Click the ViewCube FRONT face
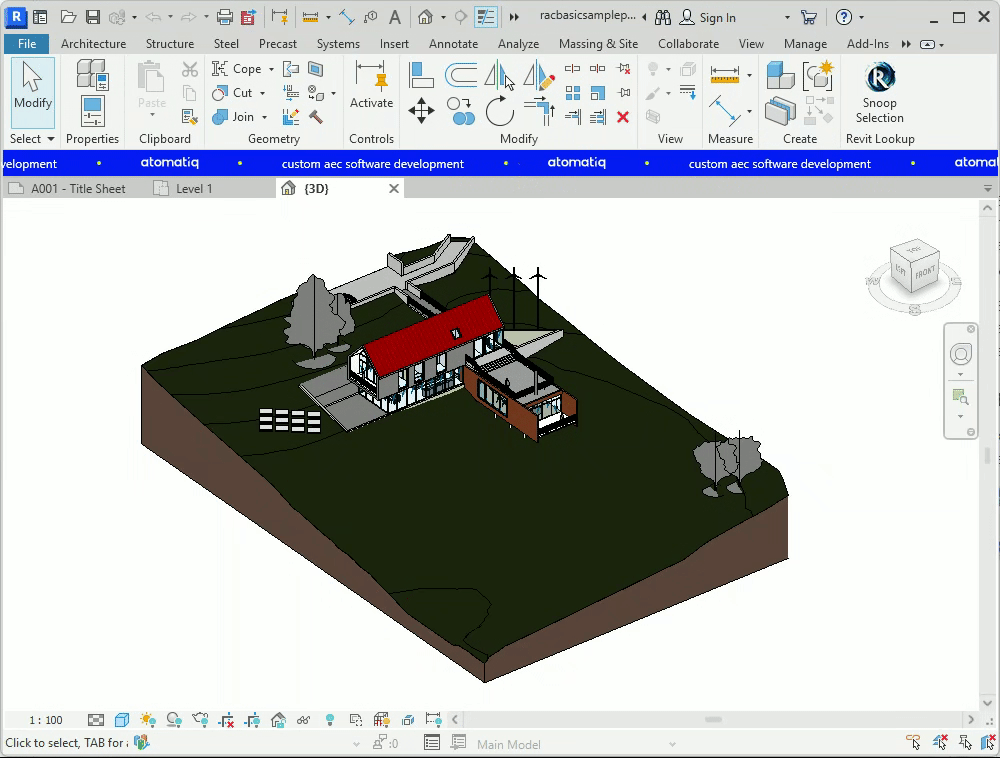Image resolution: width=1000 pixels, height=758 pixels. 924,272
